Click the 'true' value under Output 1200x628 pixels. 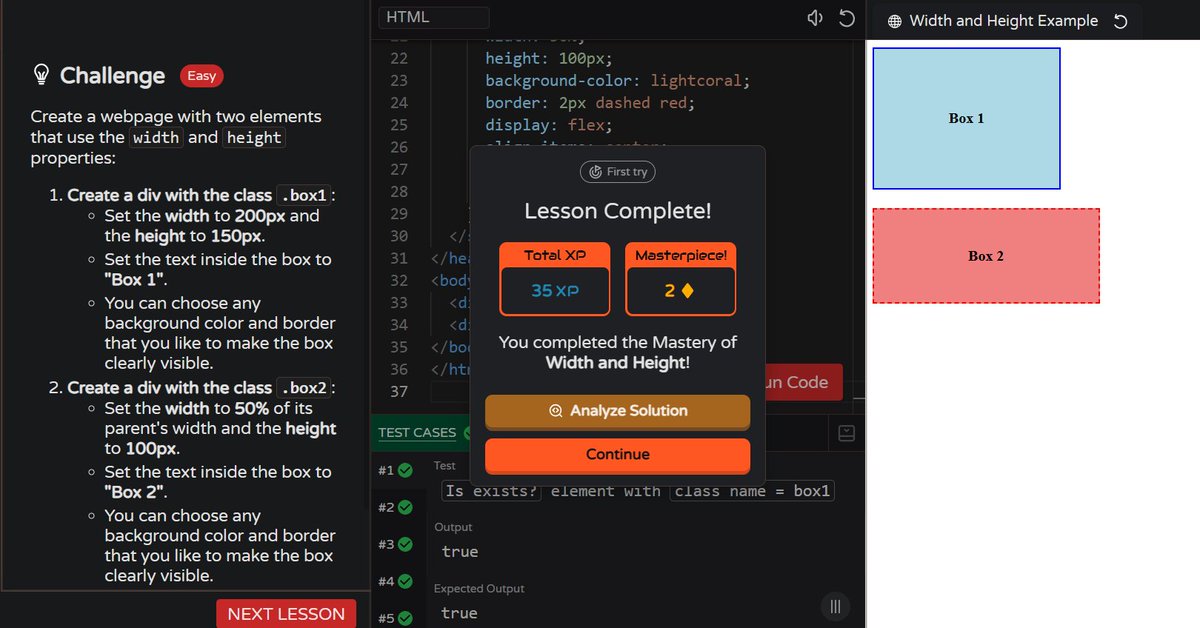click(460, 552)
